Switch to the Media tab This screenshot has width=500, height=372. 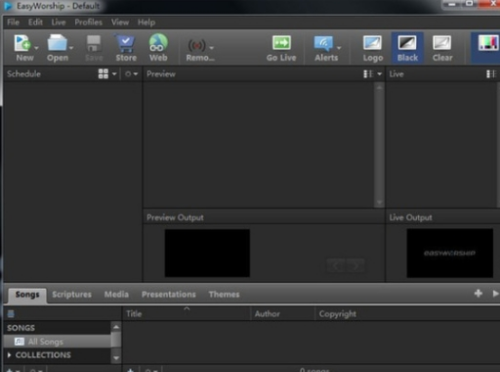(116, 295)
